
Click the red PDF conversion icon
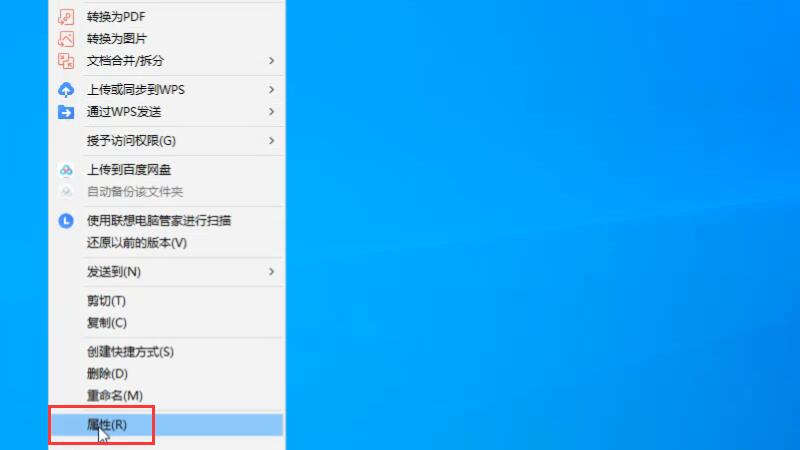66,17
